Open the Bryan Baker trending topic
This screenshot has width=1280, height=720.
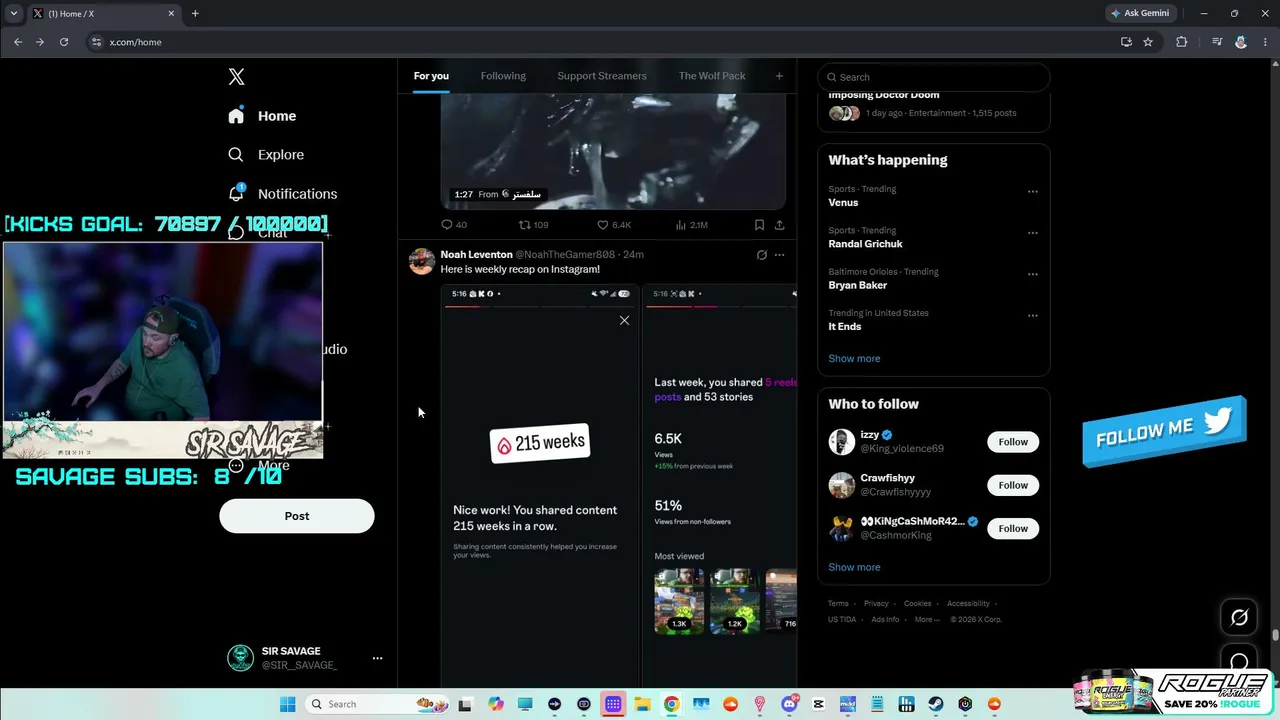point(857,285)
